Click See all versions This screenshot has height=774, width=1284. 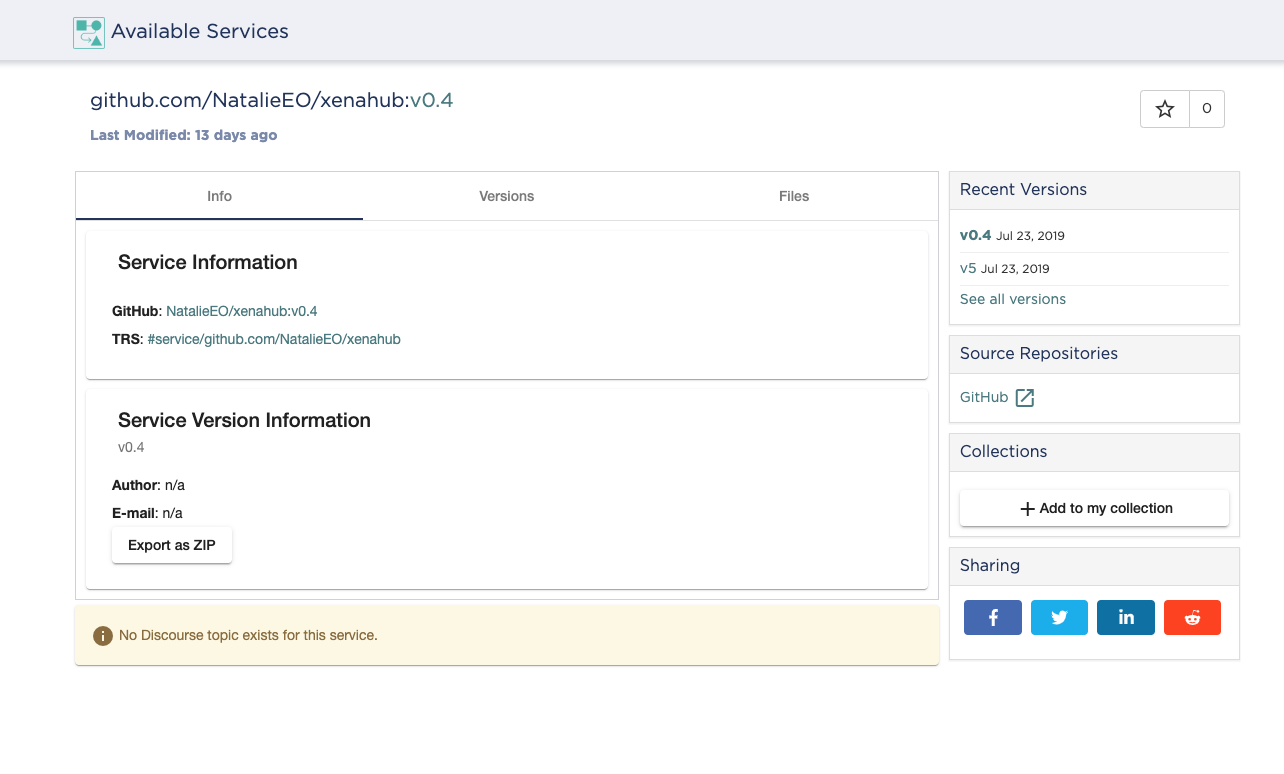pos(1012,299)
